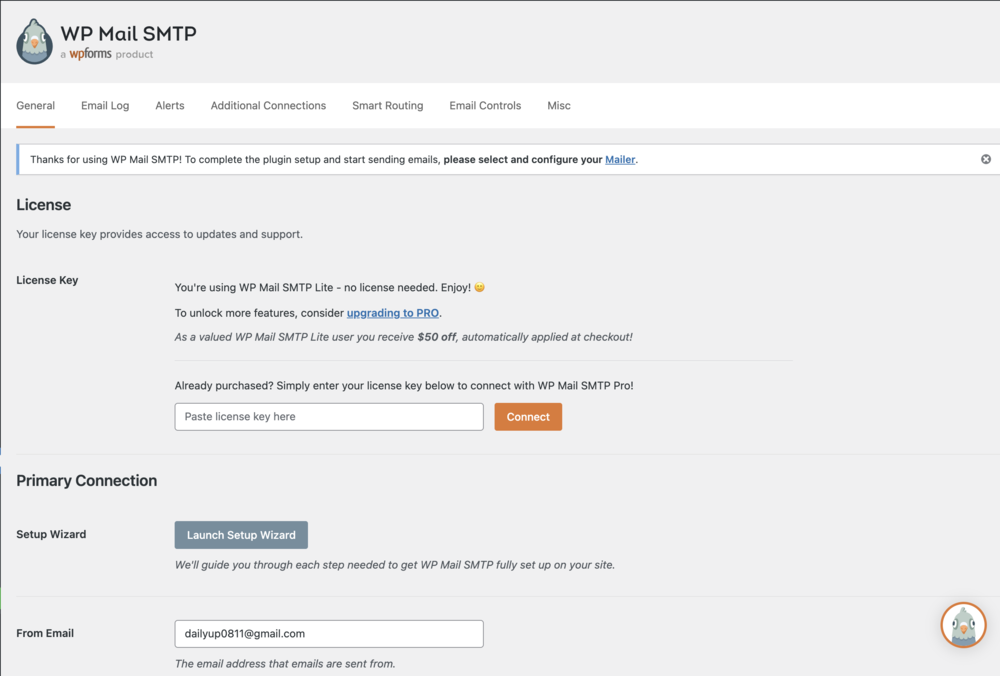Click the "$50 off" discount text
This screenshot has height=676, width=1000.
coord(437,337)
